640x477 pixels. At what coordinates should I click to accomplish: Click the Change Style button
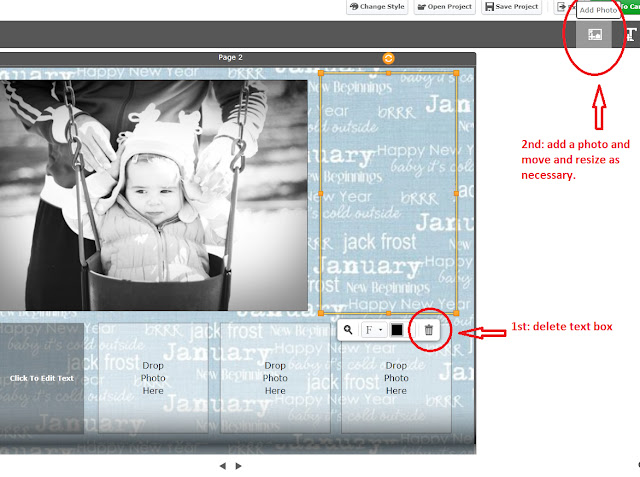point(377,7)
